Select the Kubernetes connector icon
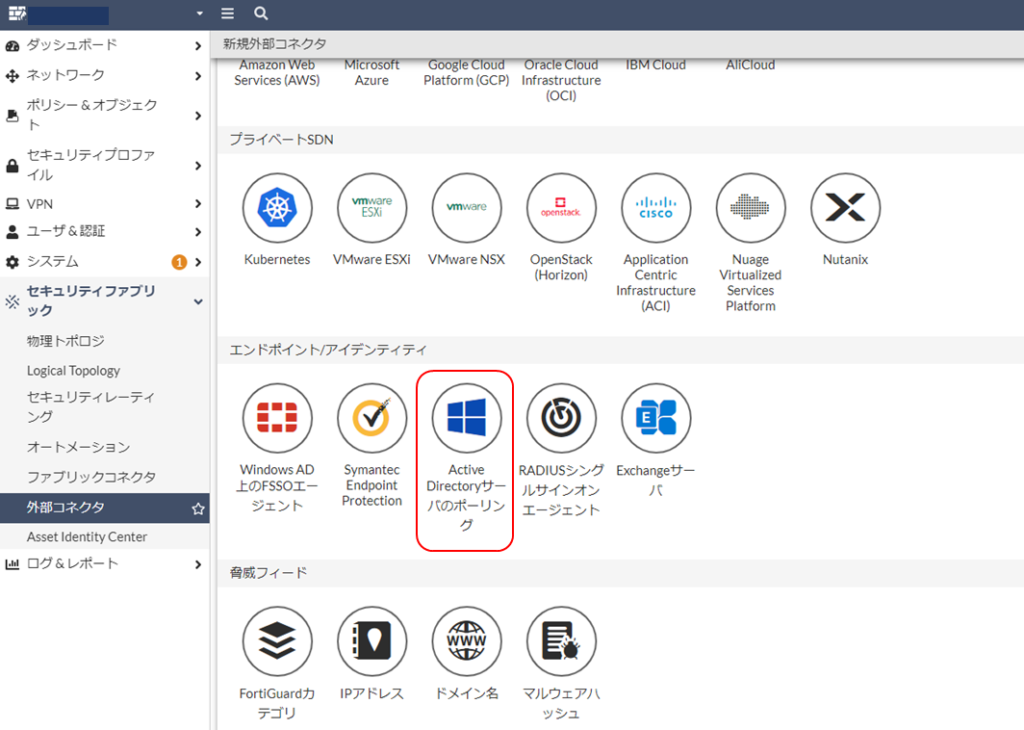Image resolution: width=1024 pixels, height=730 pixels. 277,208
